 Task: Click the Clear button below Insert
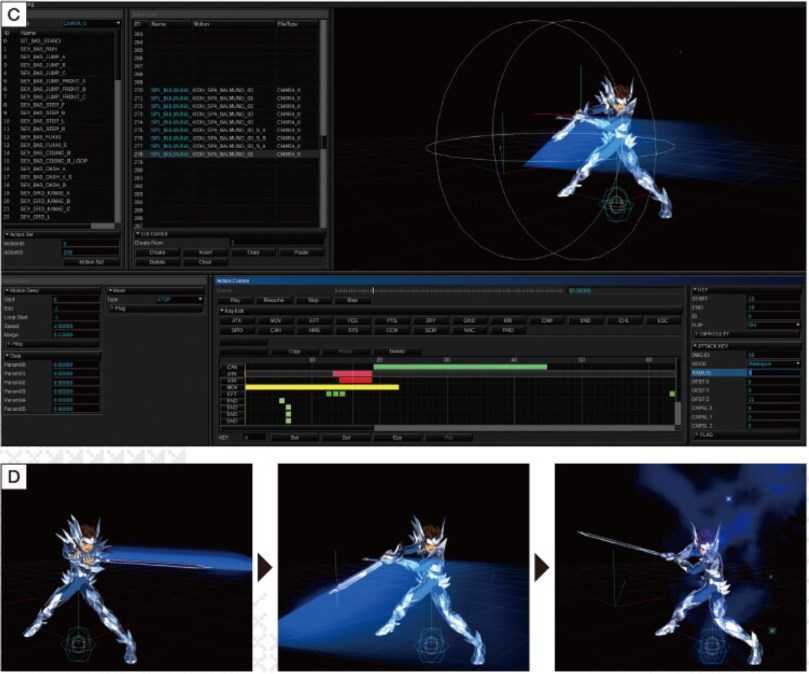(x=205, y=262)
